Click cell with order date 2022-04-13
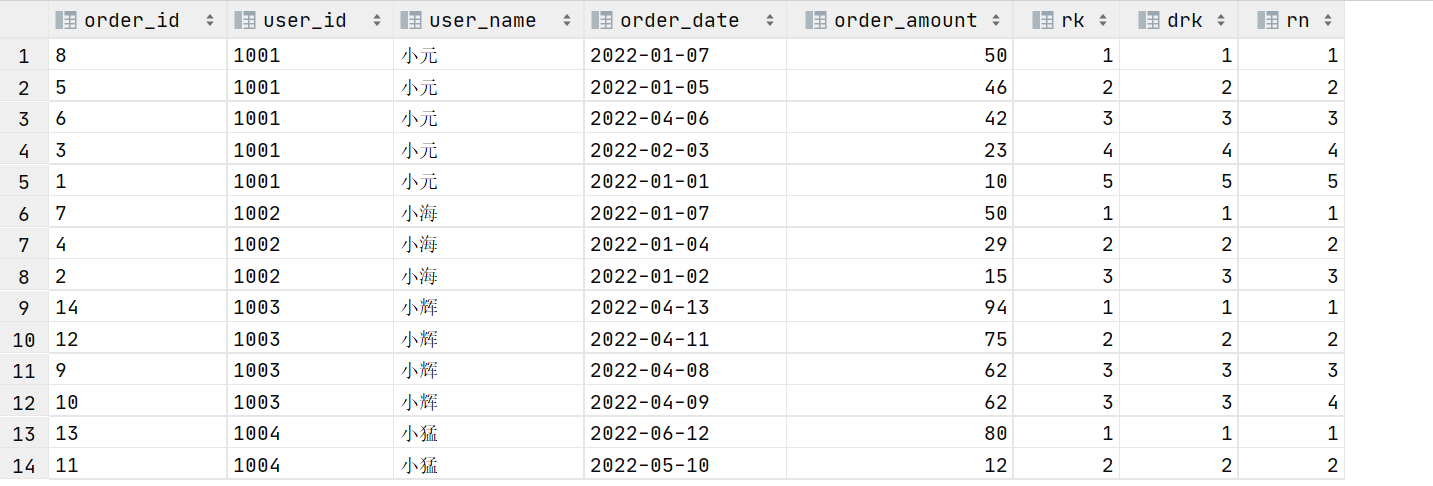 click(685, 308)
